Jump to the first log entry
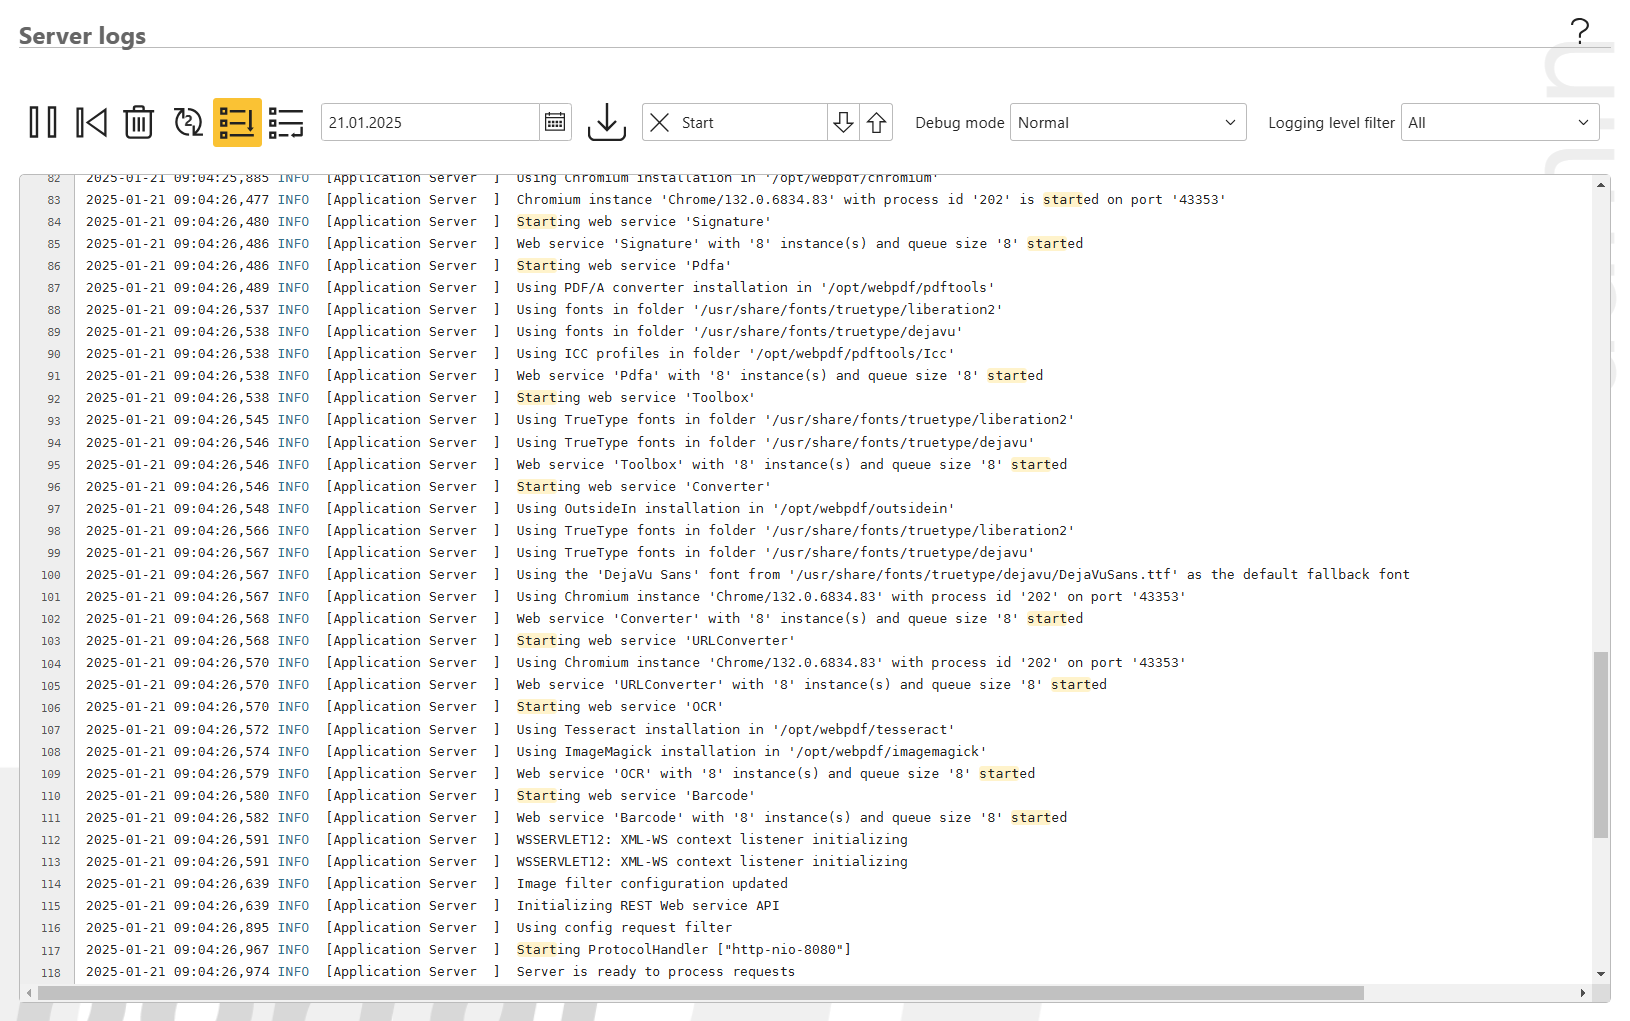The image size is (1630, 1021). tap(91, 123)
